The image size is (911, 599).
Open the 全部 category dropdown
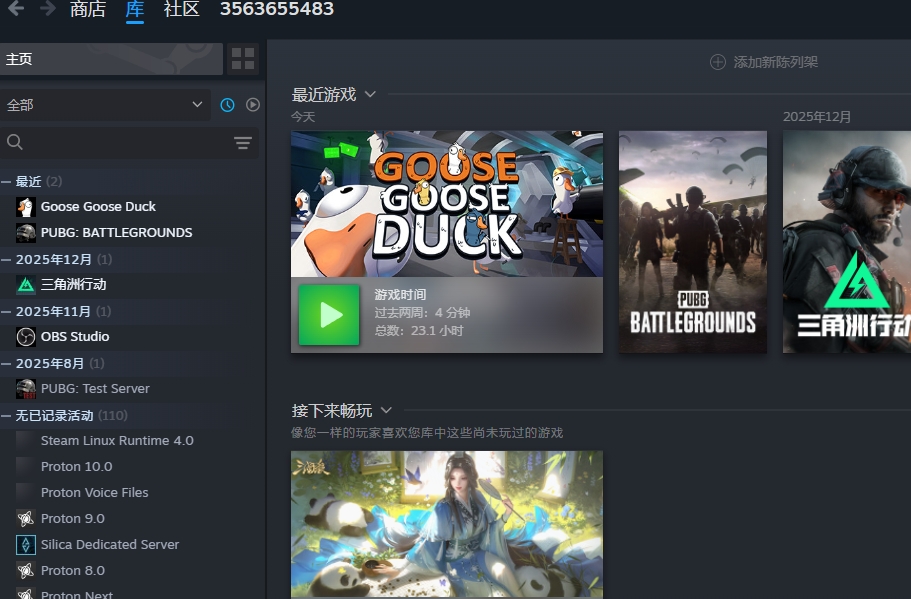pyautogui.click(x=105, y=105)
